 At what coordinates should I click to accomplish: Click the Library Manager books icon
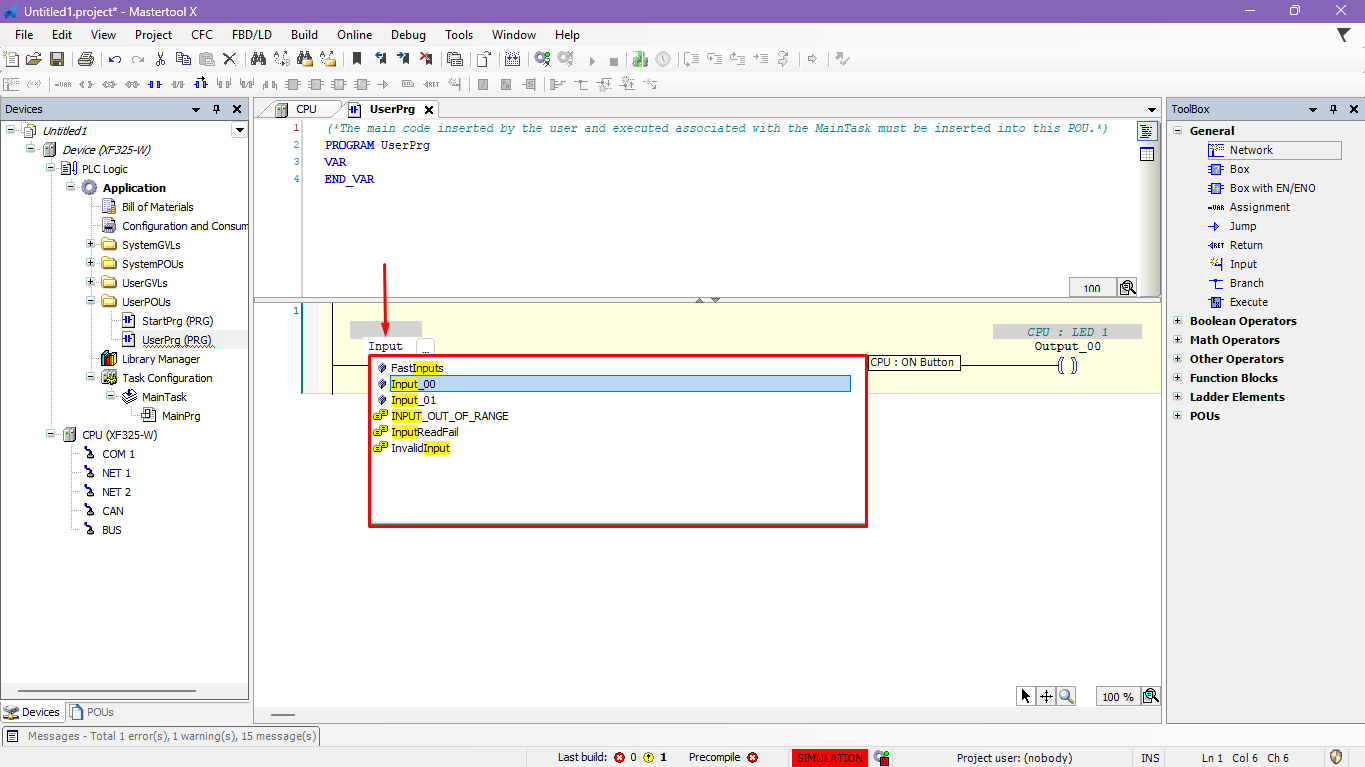(109, 359)
